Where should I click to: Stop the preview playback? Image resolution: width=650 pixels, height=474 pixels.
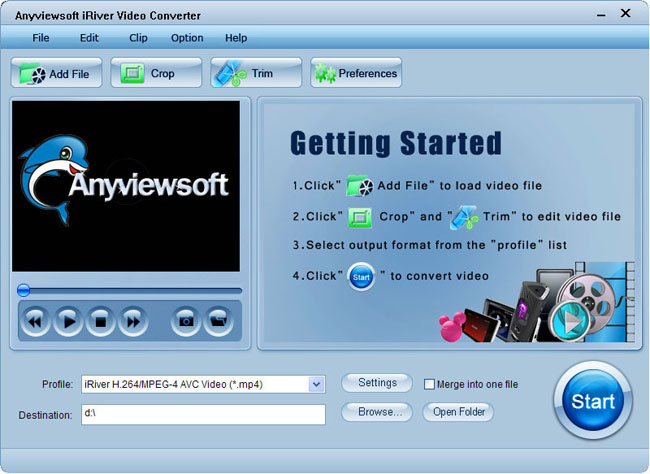(x=100, y=321)
